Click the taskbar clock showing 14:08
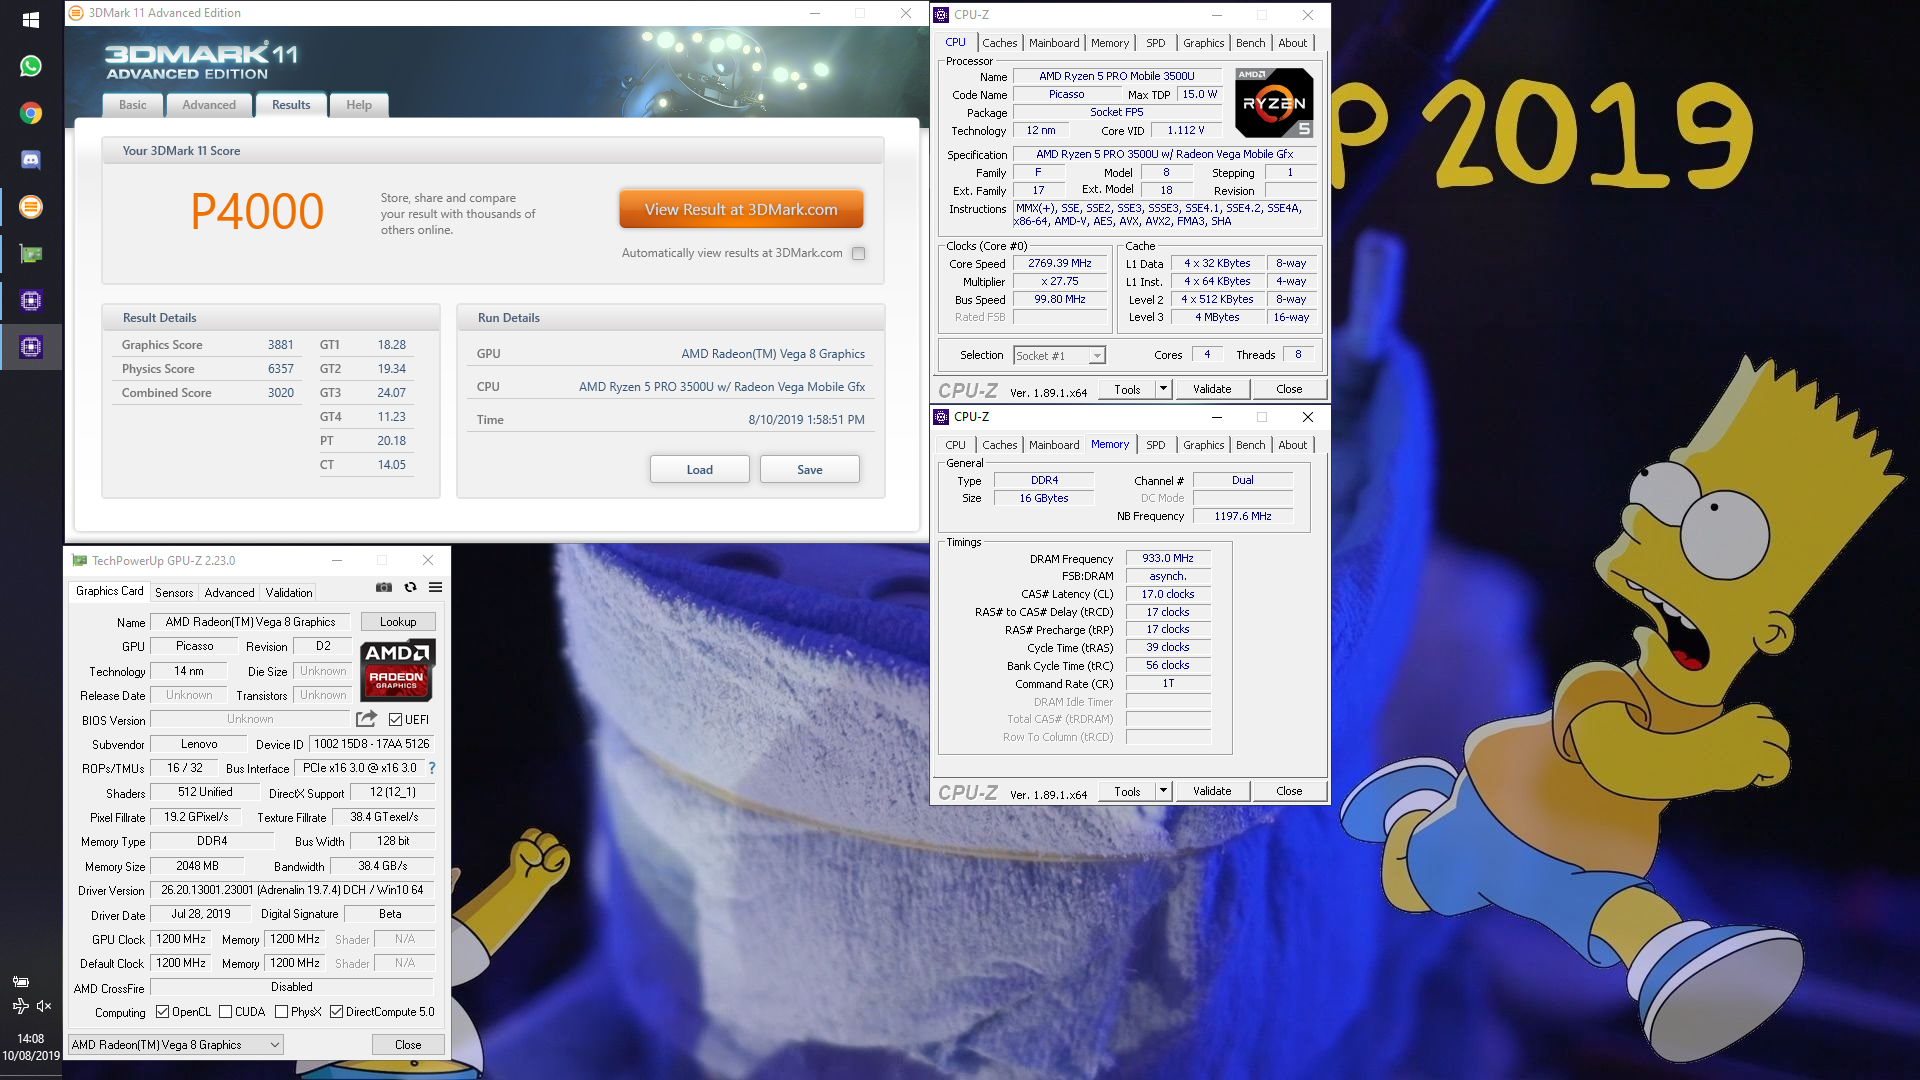This screenshot has width=1920, height=1080. point(30,1039)
